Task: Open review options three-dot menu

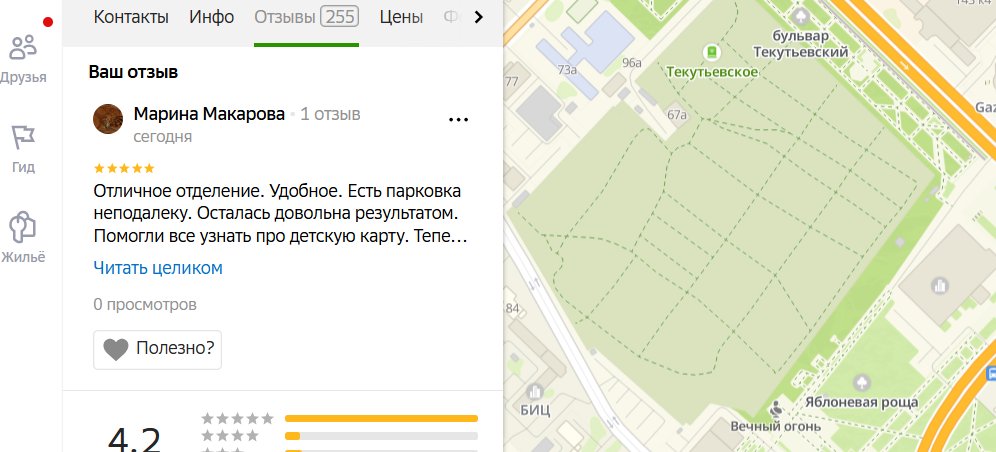Action: [459, 119]
